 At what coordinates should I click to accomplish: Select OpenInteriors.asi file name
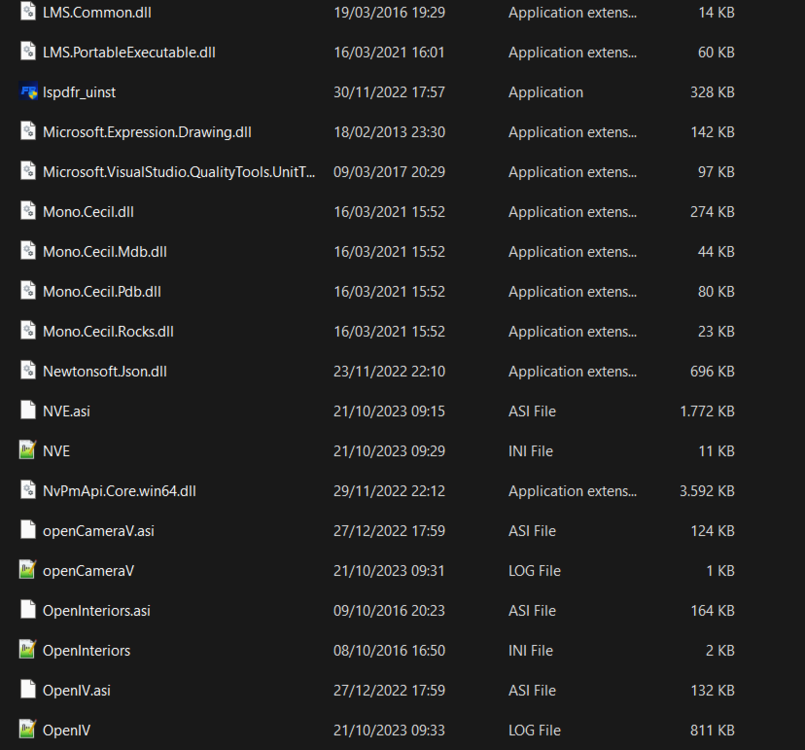(97, 610)
